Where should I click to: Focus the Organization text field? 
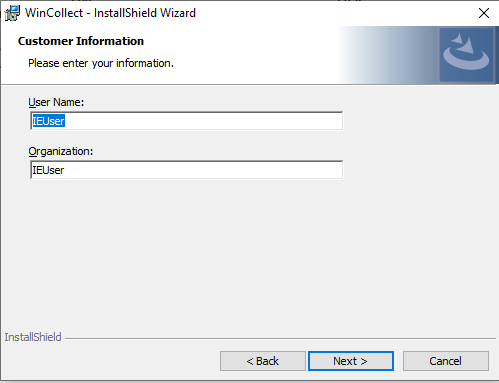[x=186, y=170]
